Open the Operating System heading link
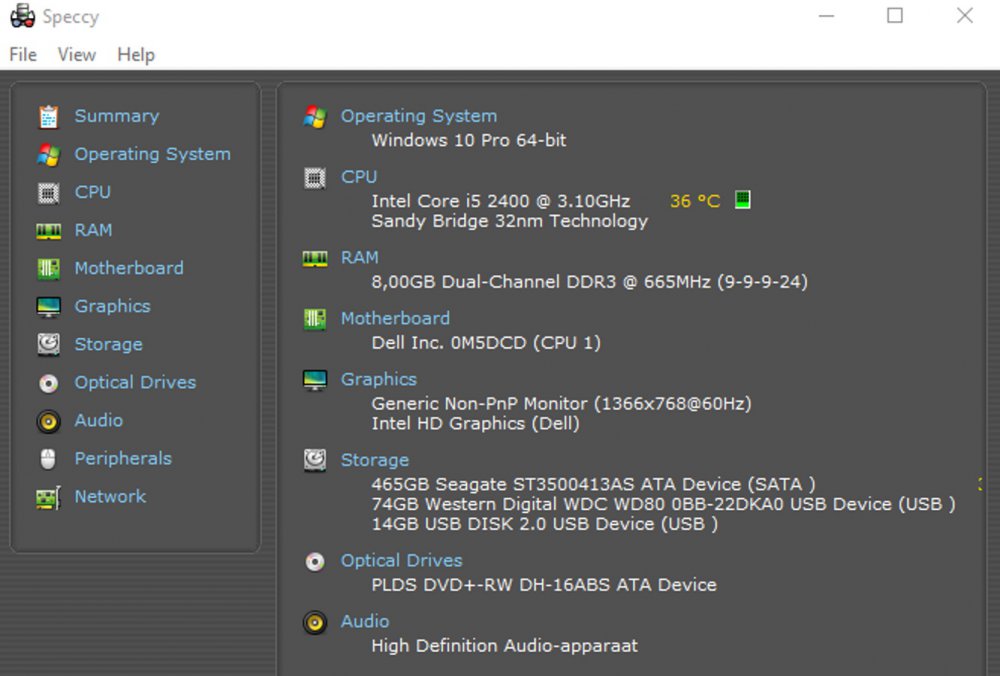 [418, 116]
